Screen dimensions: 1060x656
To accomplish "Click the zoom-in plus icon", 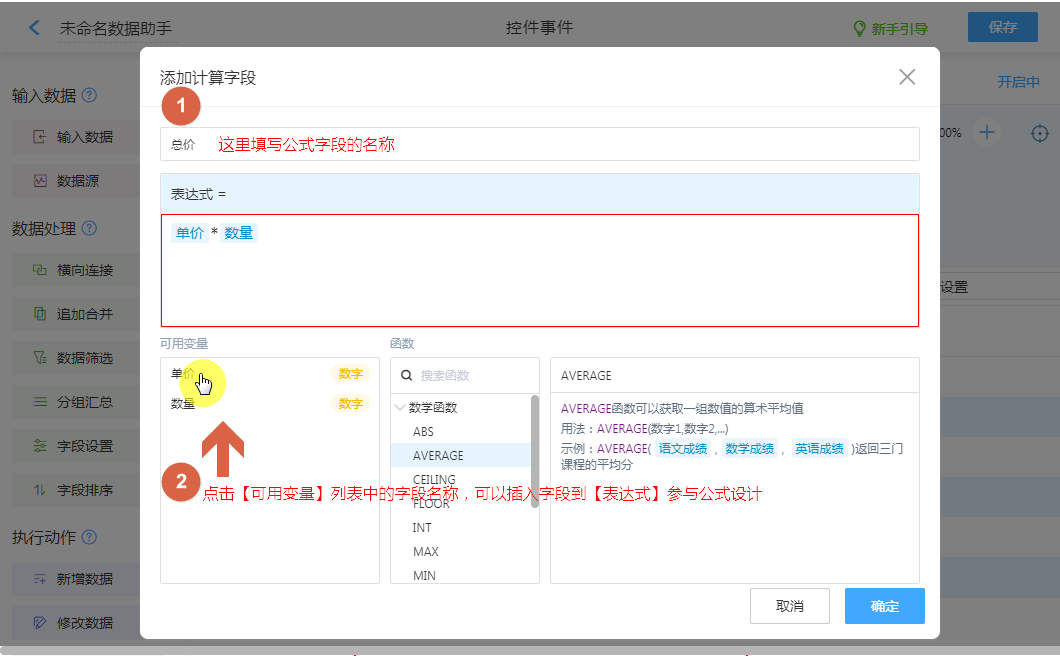I will (987, 133).
